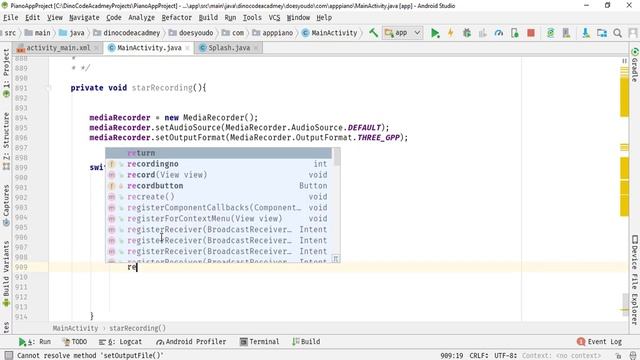Viewport: 640px width, 360px height.
Task: Click the Make Project hammer icon
Action: click(373, 33)
